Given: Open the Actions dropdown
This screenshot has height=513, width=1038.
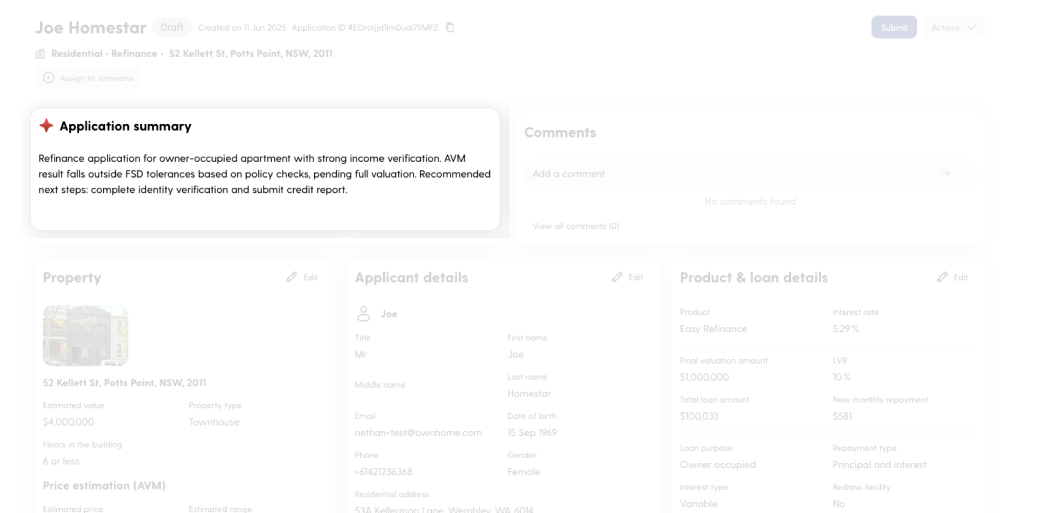Looking at the screenshot, I should [953, 28].
